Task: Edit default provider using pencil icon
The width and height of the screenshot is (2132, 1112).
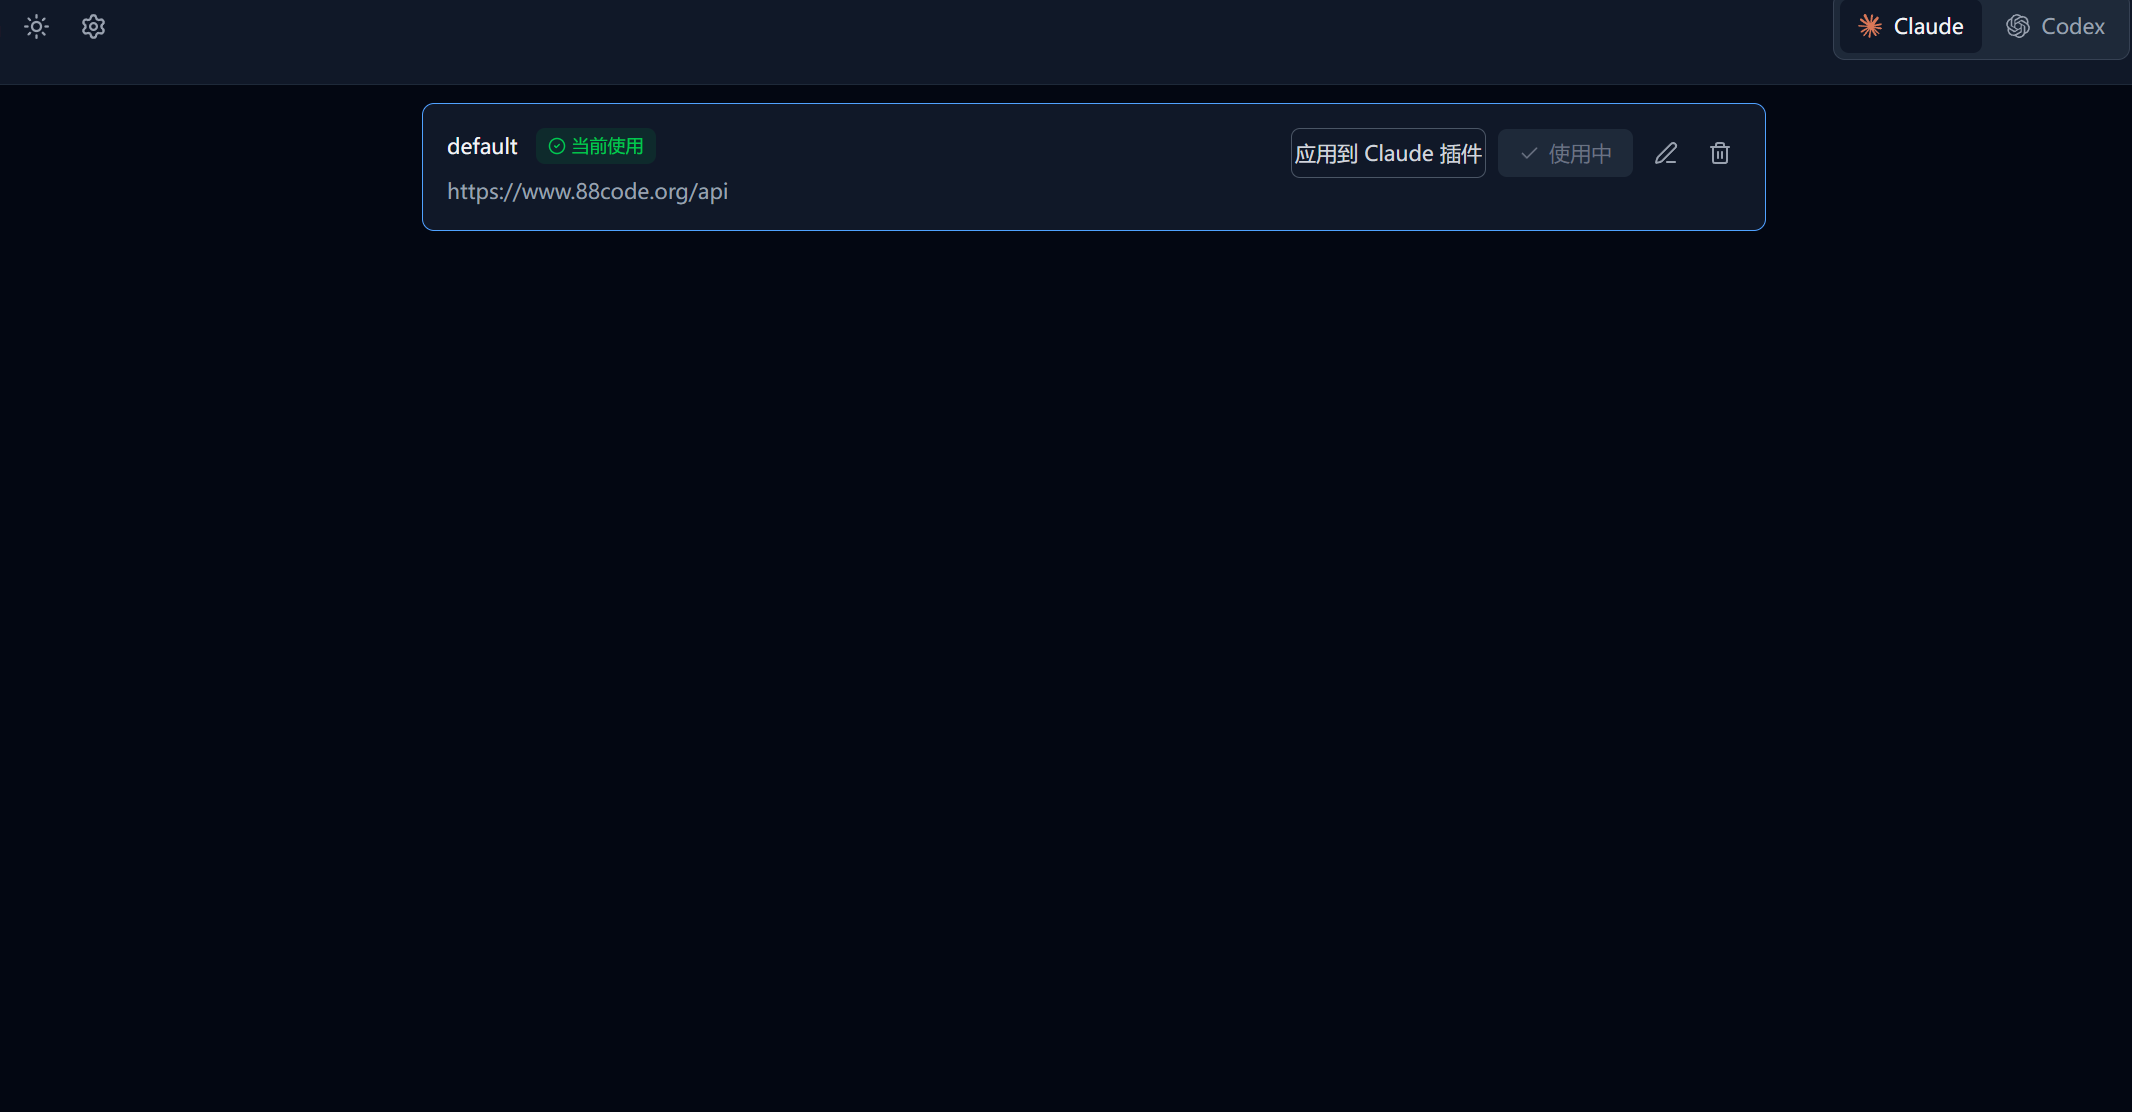Action: pyautogui.click(x=1666, y=153)
